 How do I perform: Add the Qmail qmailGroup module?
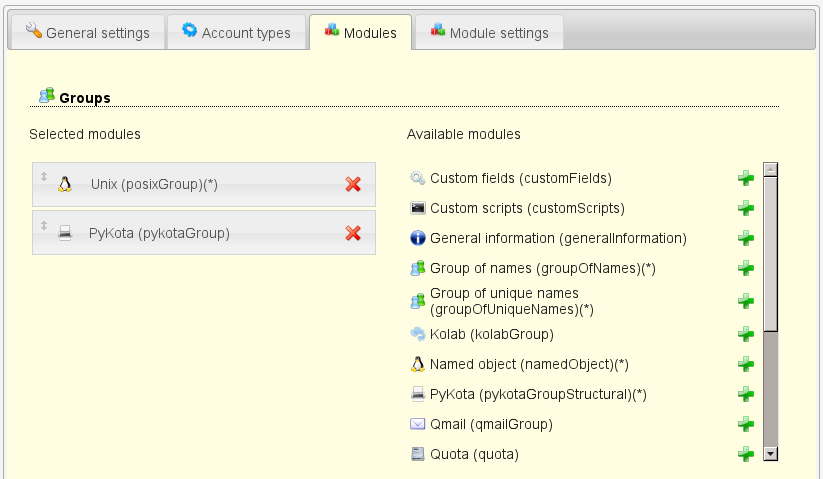tap(745, 424)
